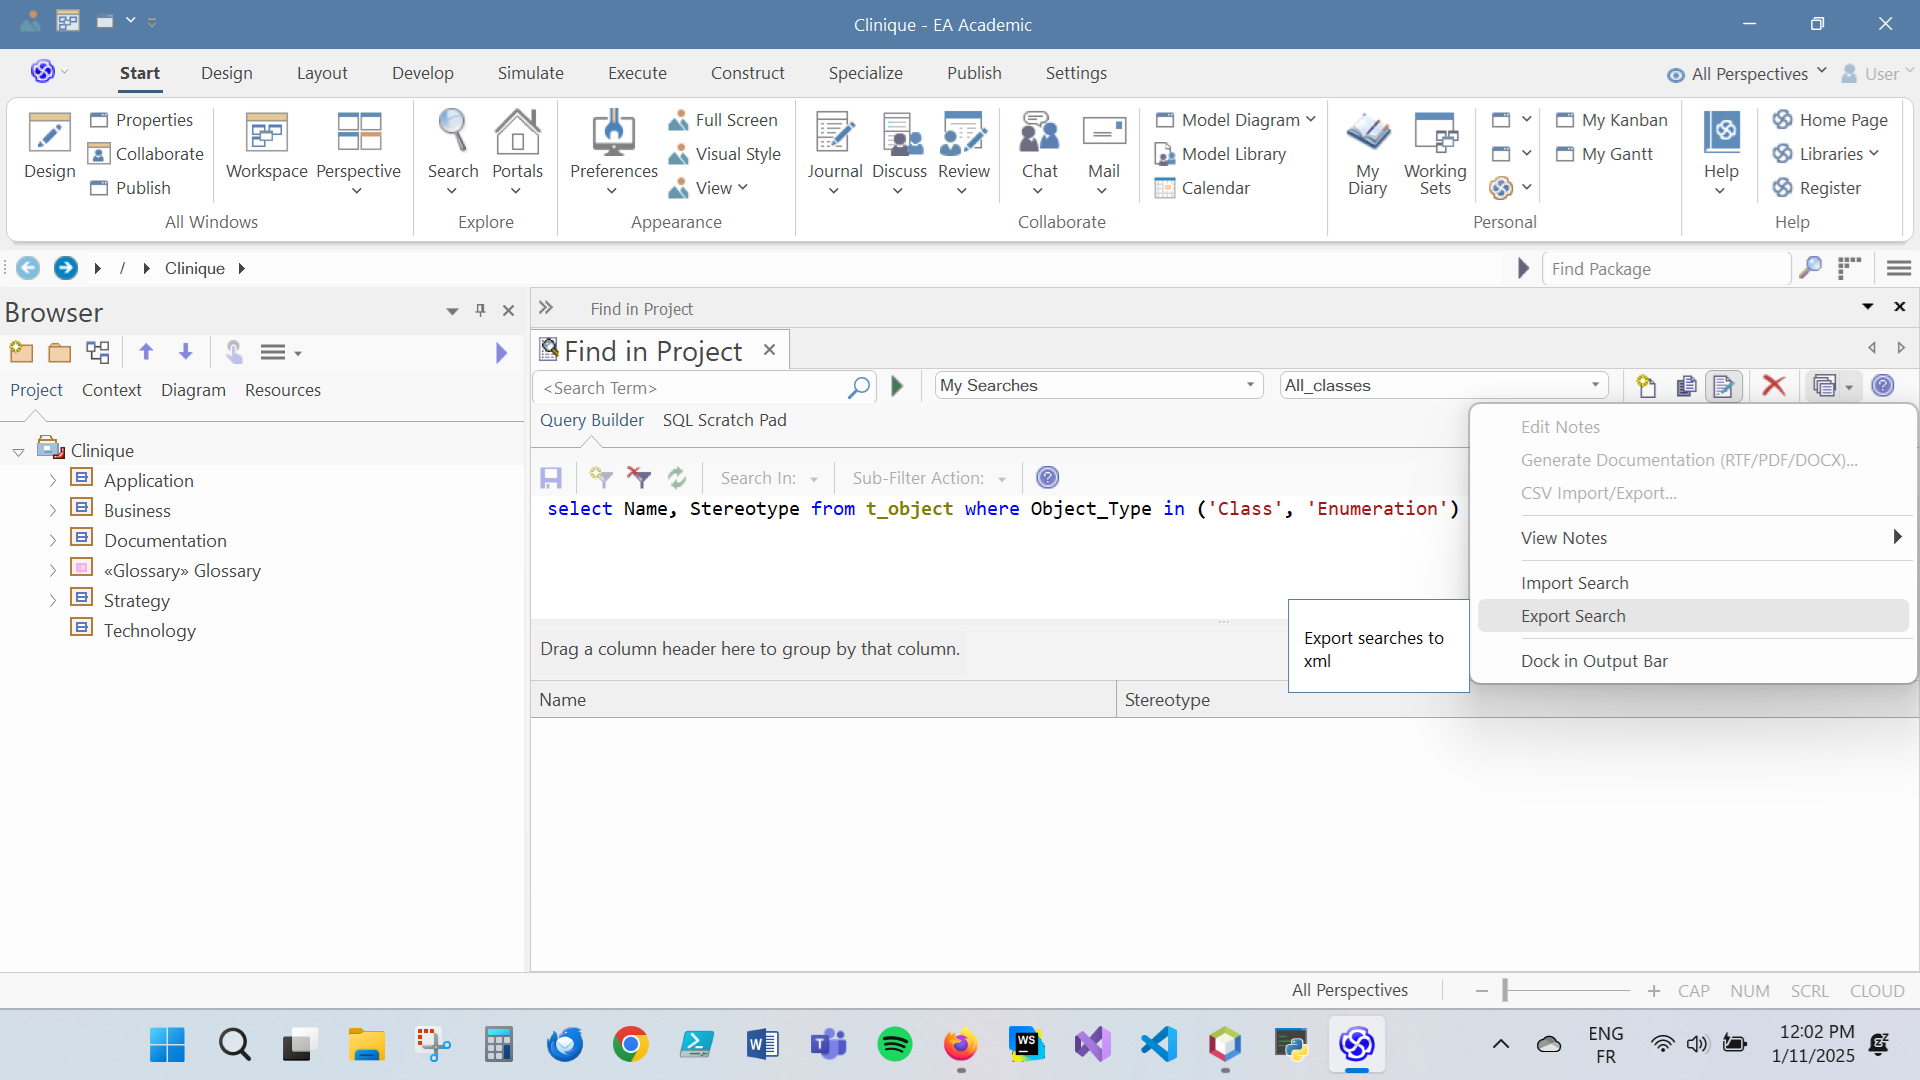Screen dimensions: 1920x1080
Task: Open the SQL Scratch Pad tab
Action: pos(724,420)
